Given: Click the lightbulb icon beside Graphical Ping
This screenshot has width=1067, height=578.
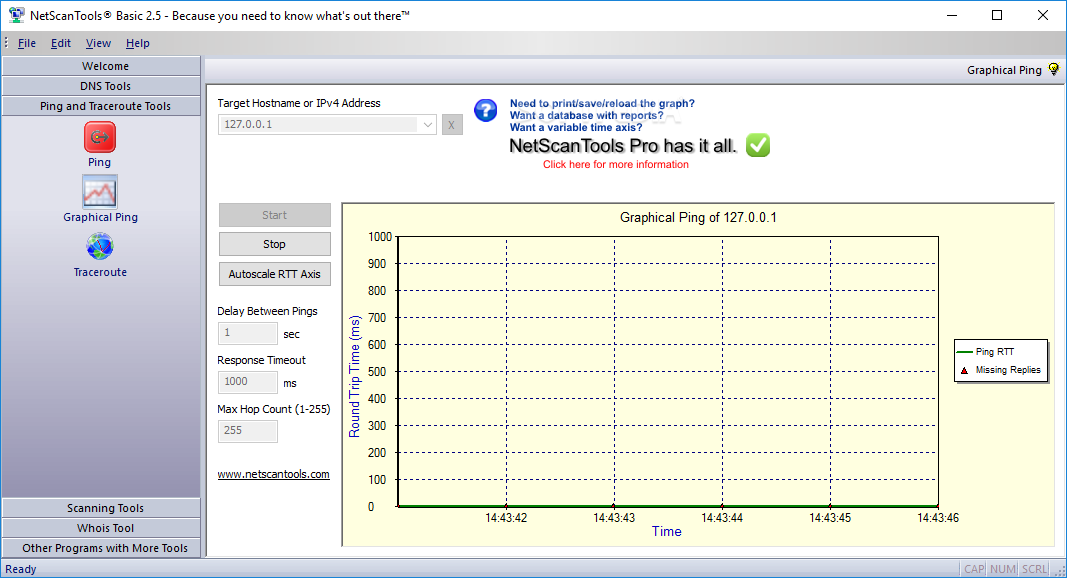Looking at the screenshot, I should click(x=1053, y=69).
